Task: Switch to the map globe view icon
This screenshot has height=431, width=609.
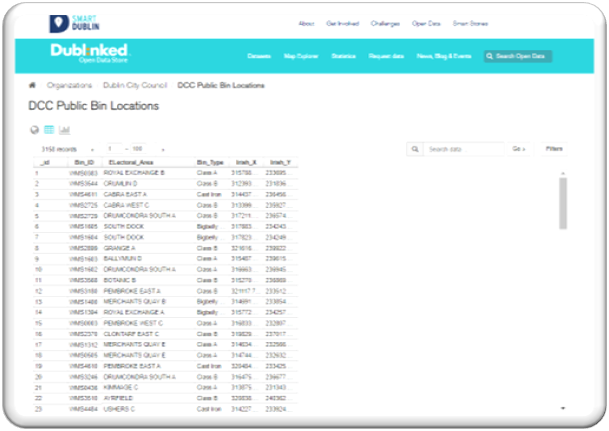Action: (x=35, y=130)
